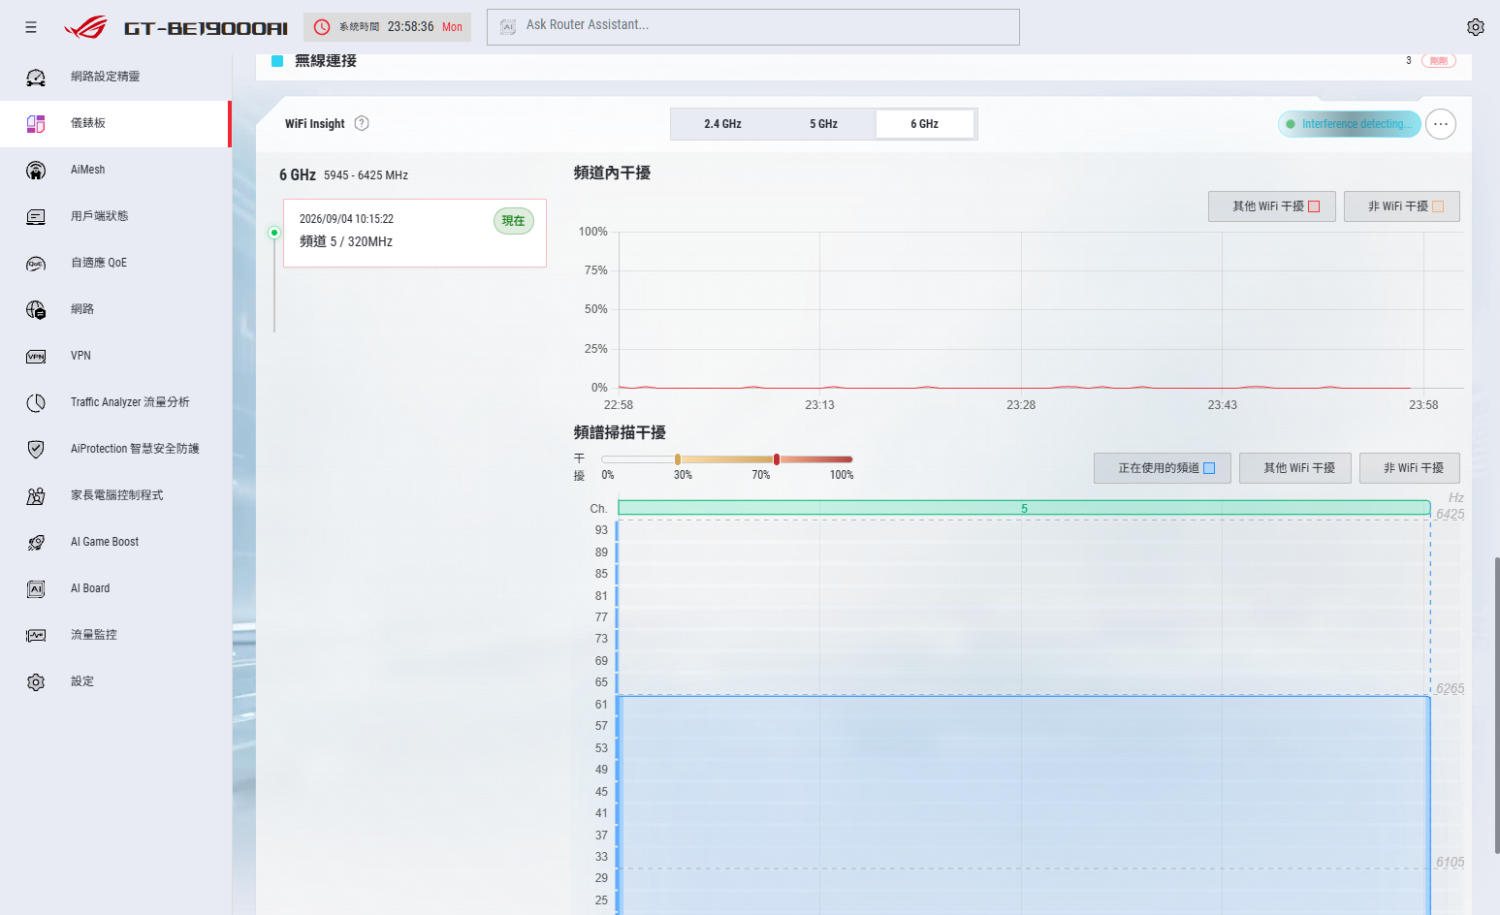The width and height of the screenshot is (1500, 915).
Task: Click the traffic monitor icon
Action: click(x=36, y=635)
